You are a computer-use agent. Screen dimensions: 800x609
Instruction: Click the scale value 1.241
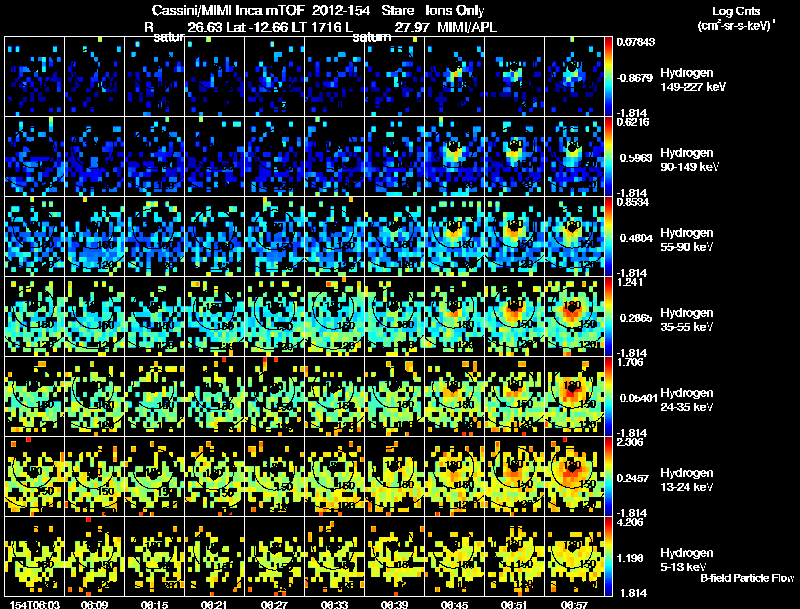click(x=630, y=282)
